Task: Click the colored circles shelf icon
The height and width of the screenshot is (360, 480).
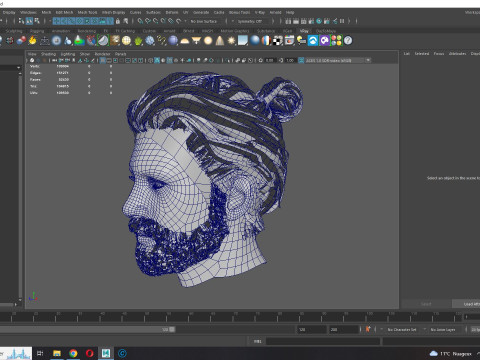Action: (336, 41)
